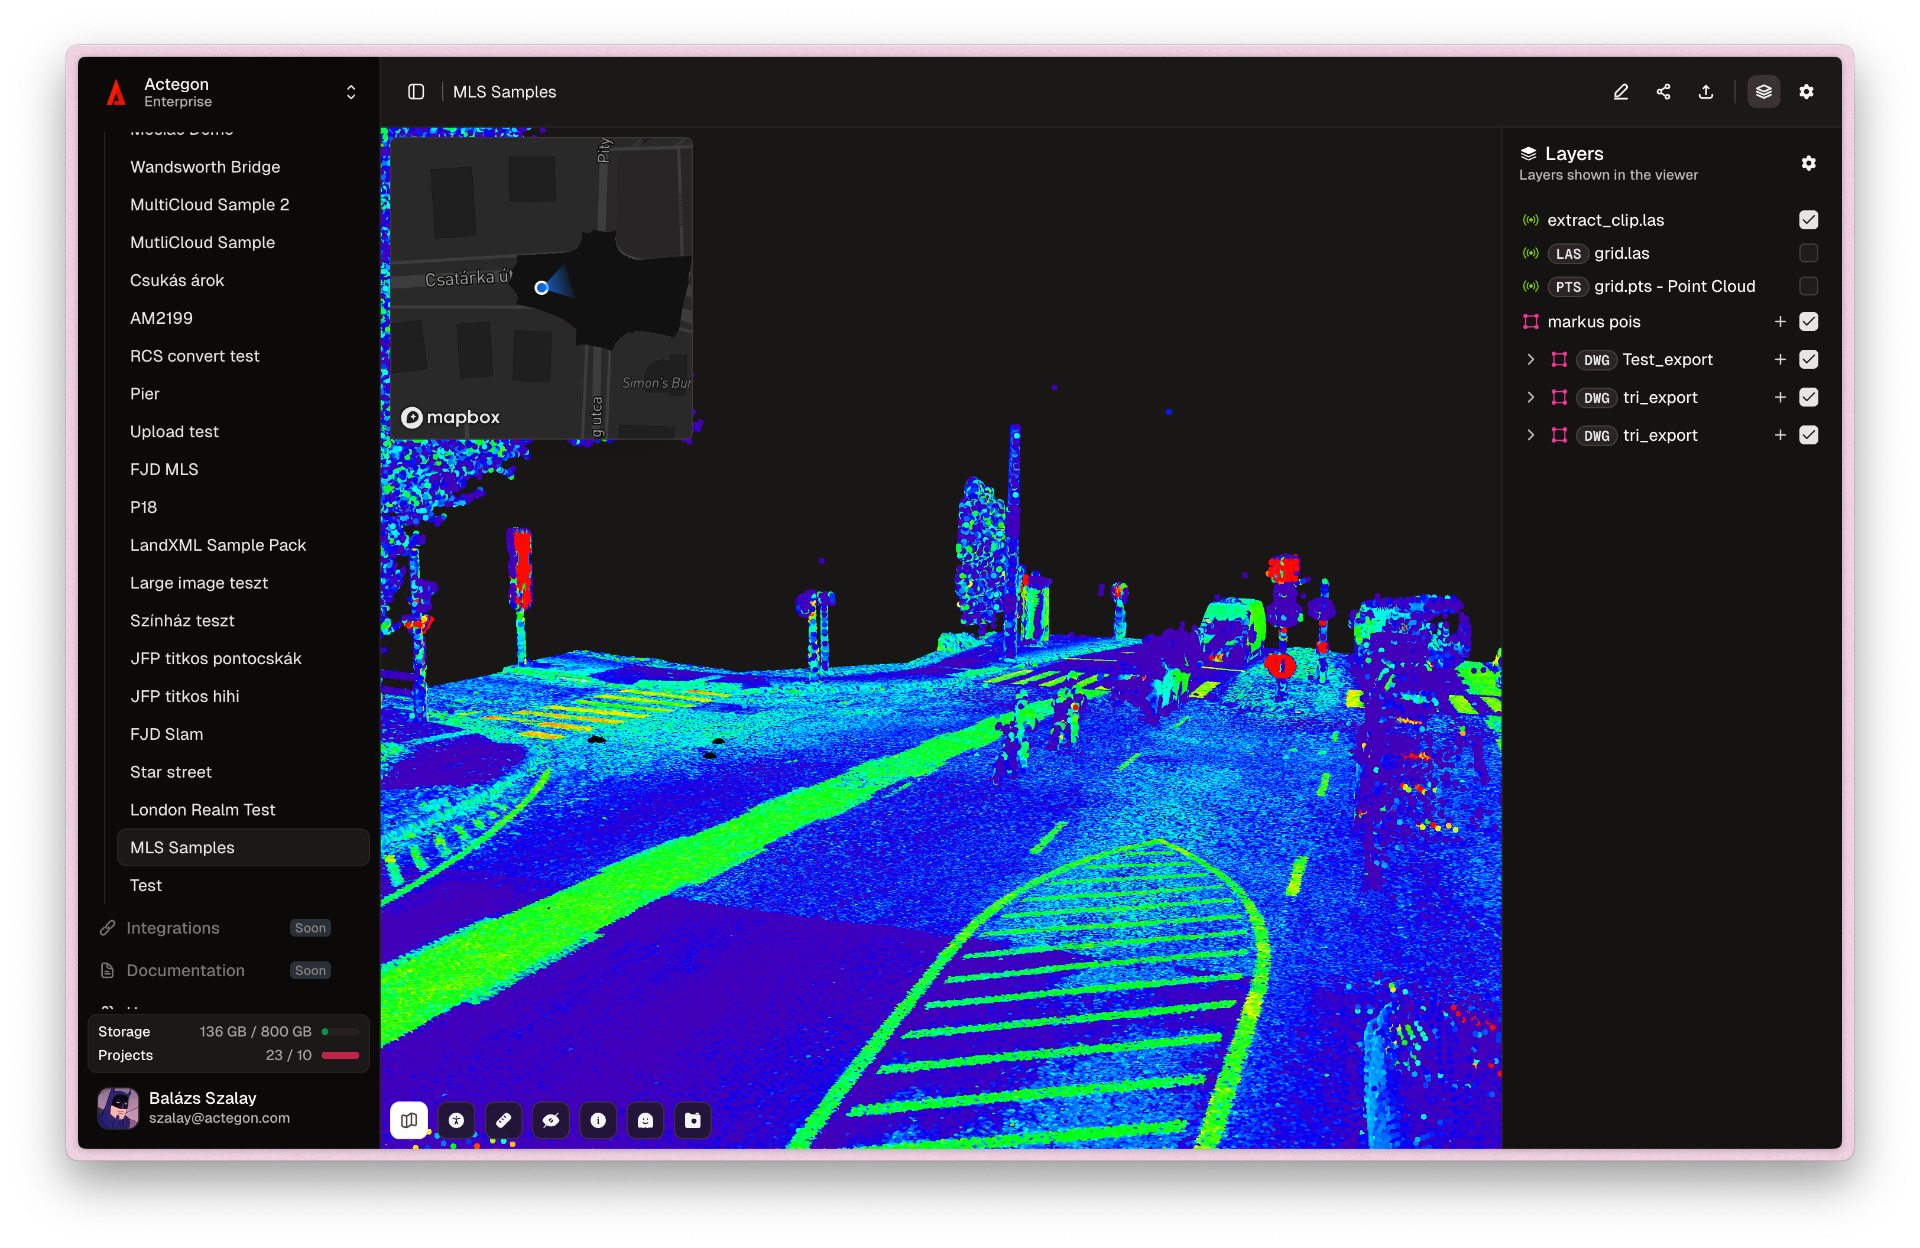Select the ruler measurement tool
Viewport: 1920px width, 1248px height.
(x=503, y=1120)
